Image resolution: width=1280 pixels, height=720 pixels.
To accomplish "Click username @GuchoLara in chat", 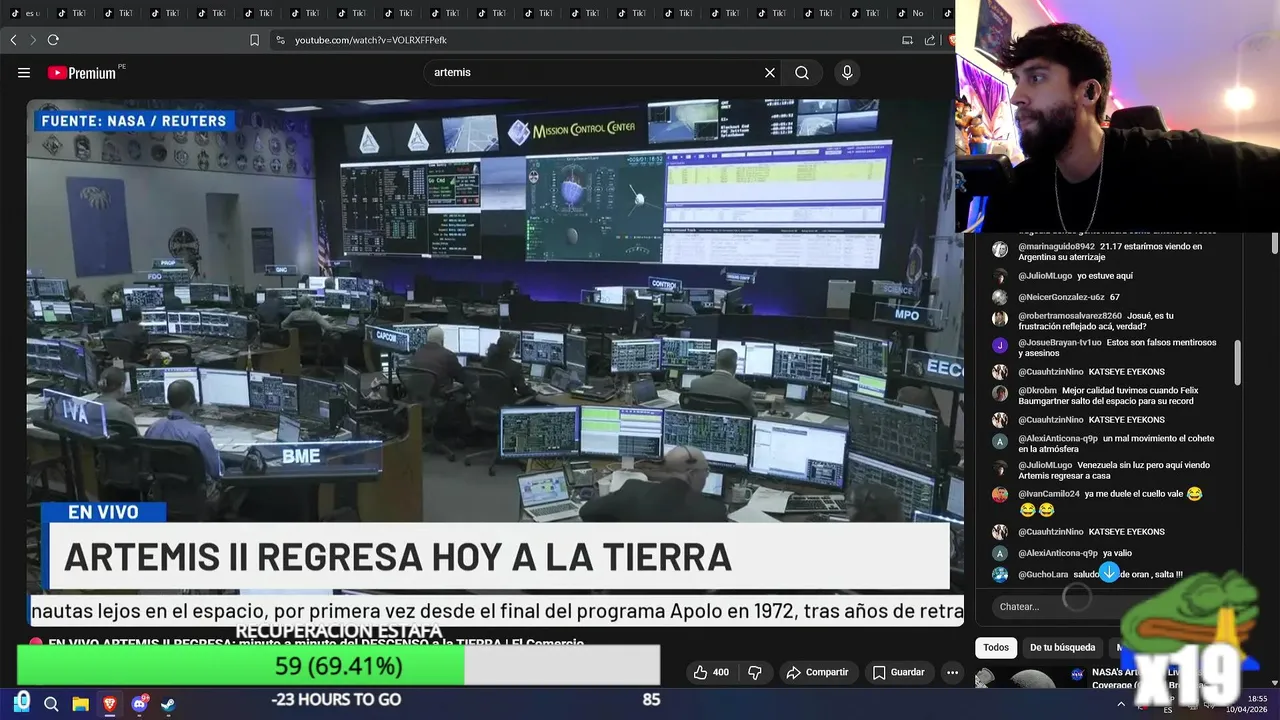I will (1043, 574).
